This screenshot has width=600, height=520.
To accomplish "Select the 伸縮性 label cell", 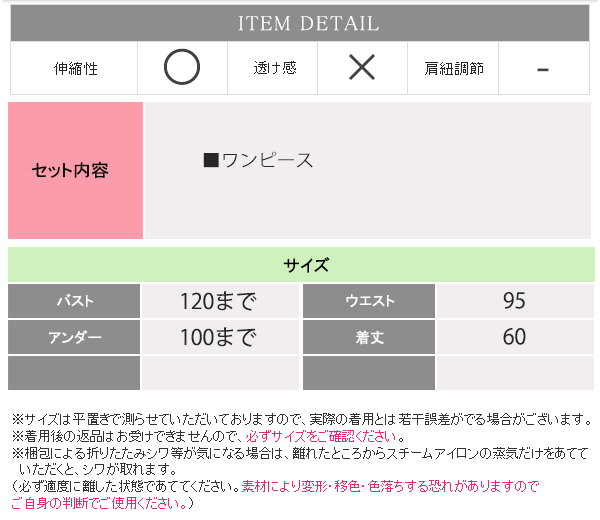I will tap(76, 69).
